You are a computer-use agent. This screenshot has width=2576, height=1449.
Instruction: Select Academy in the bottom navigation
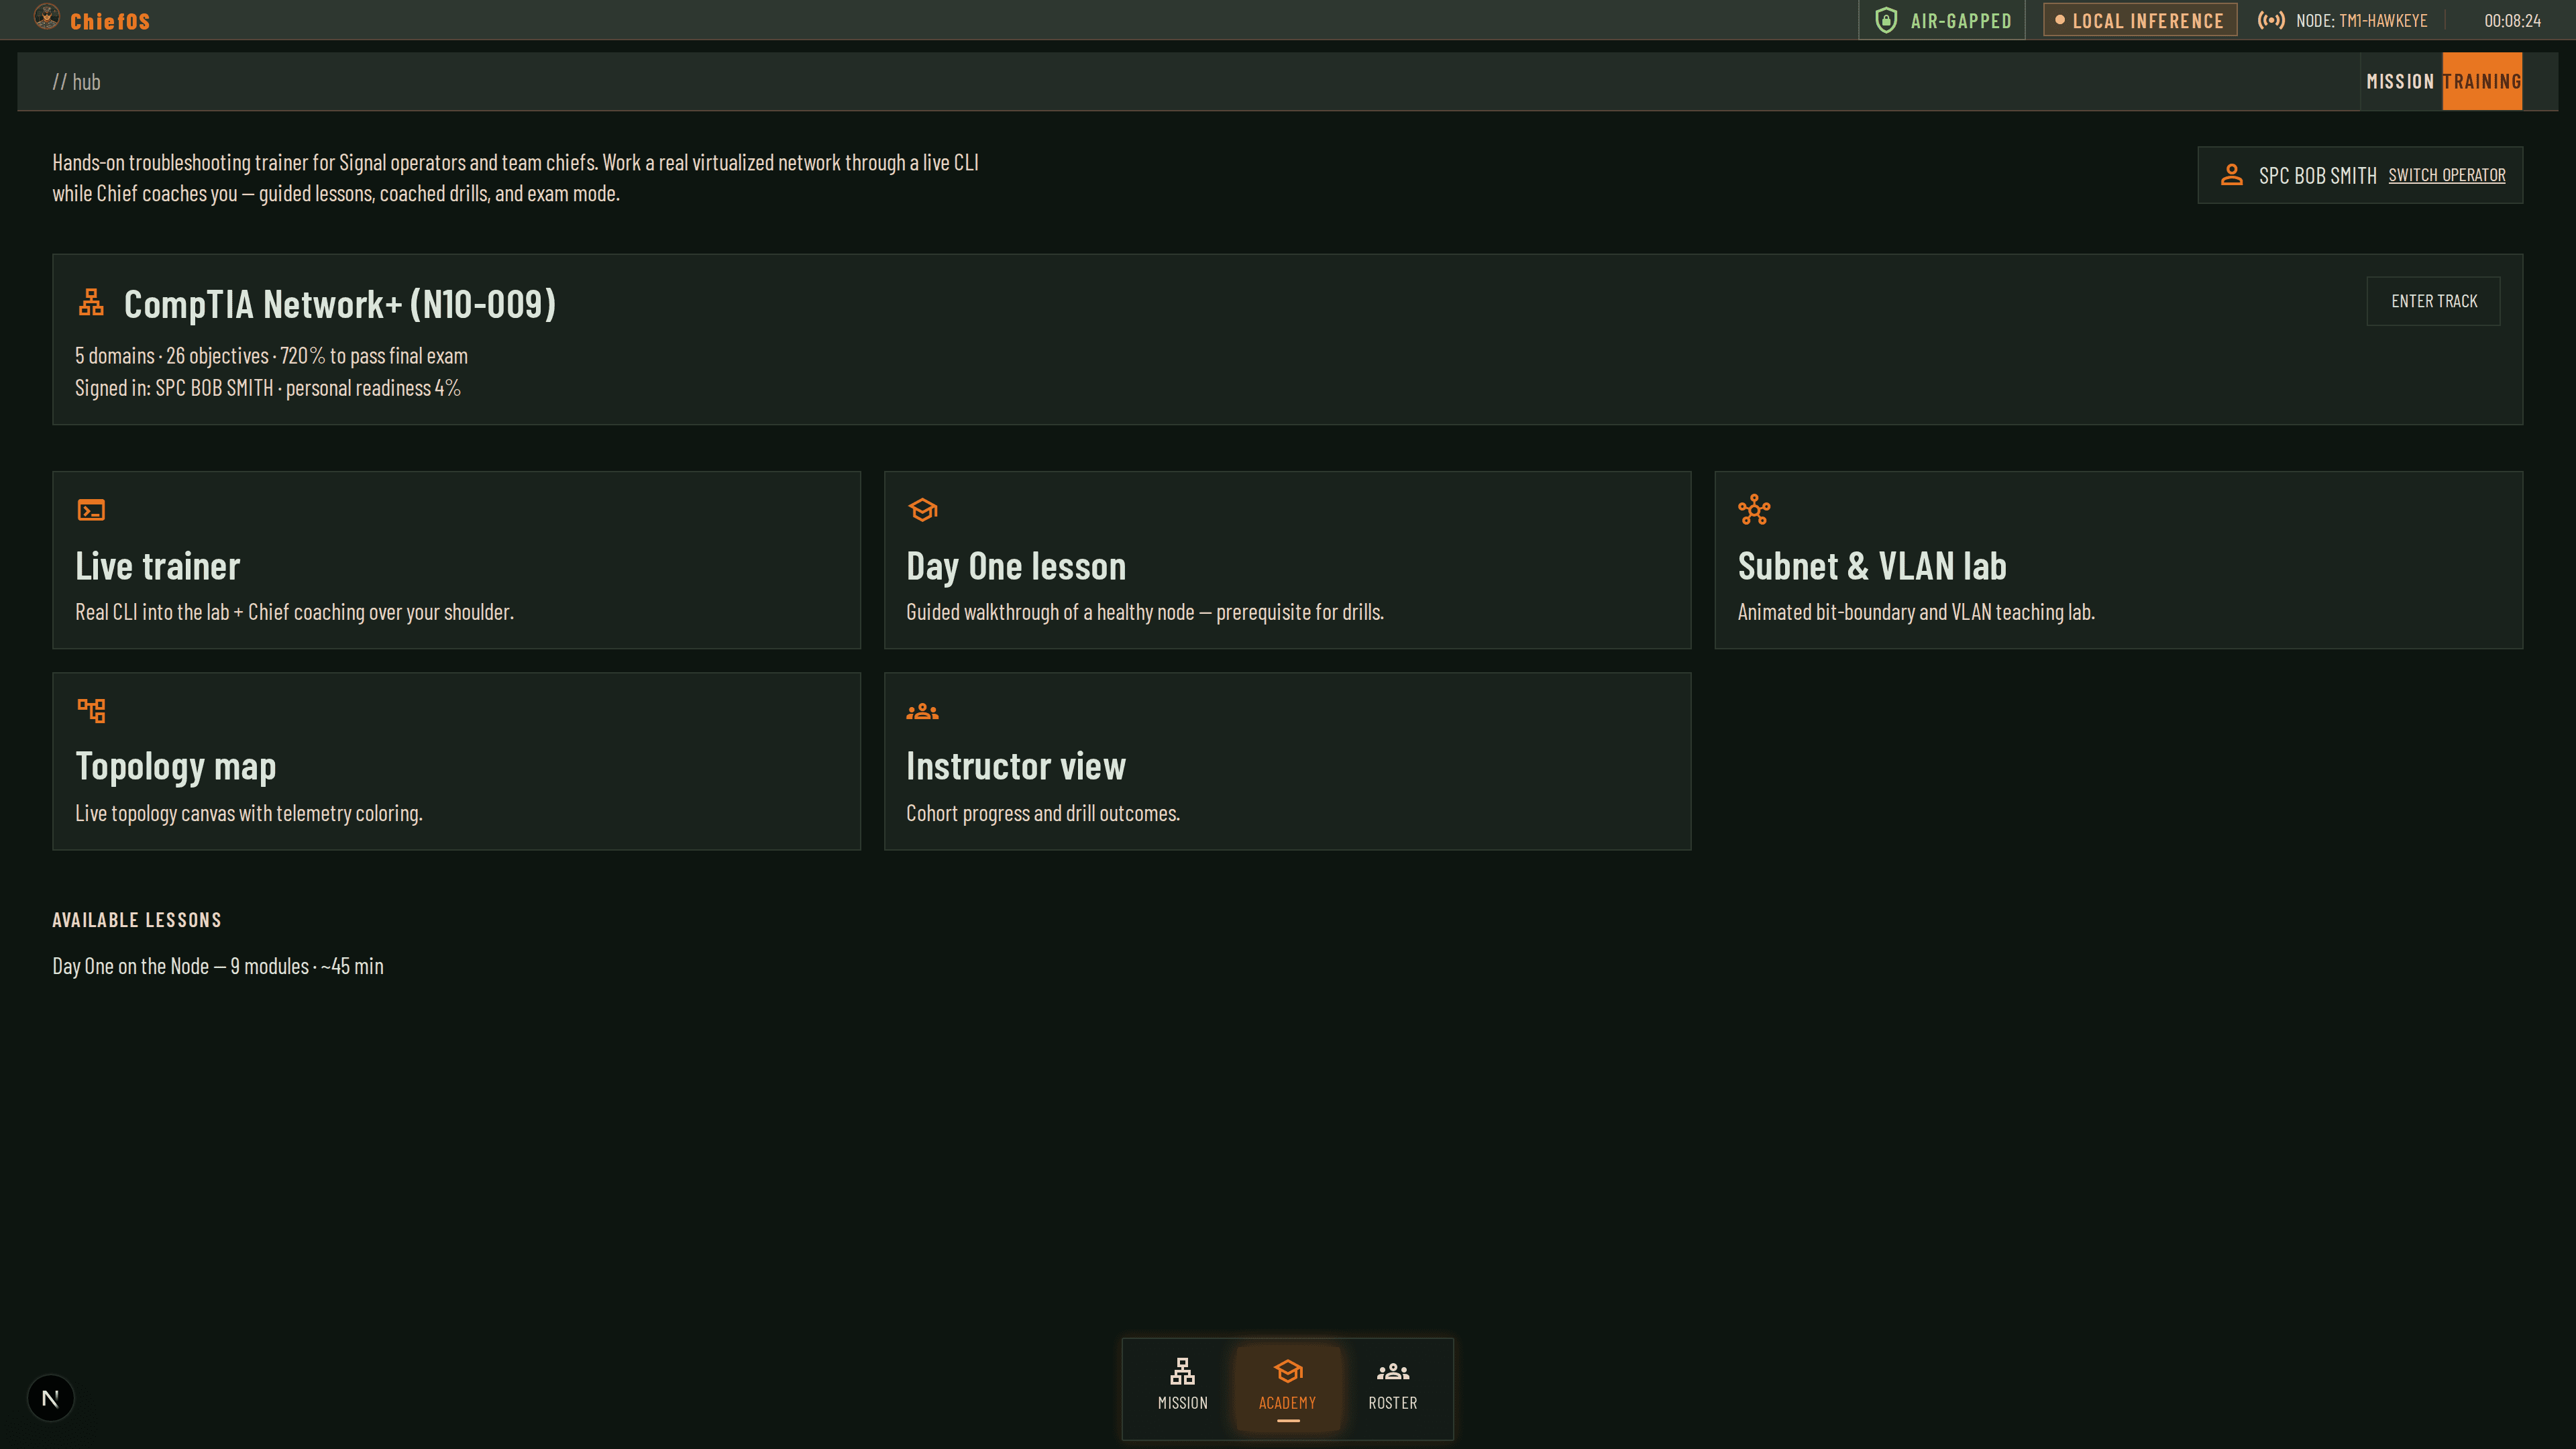click(x=1287, y=1388)
